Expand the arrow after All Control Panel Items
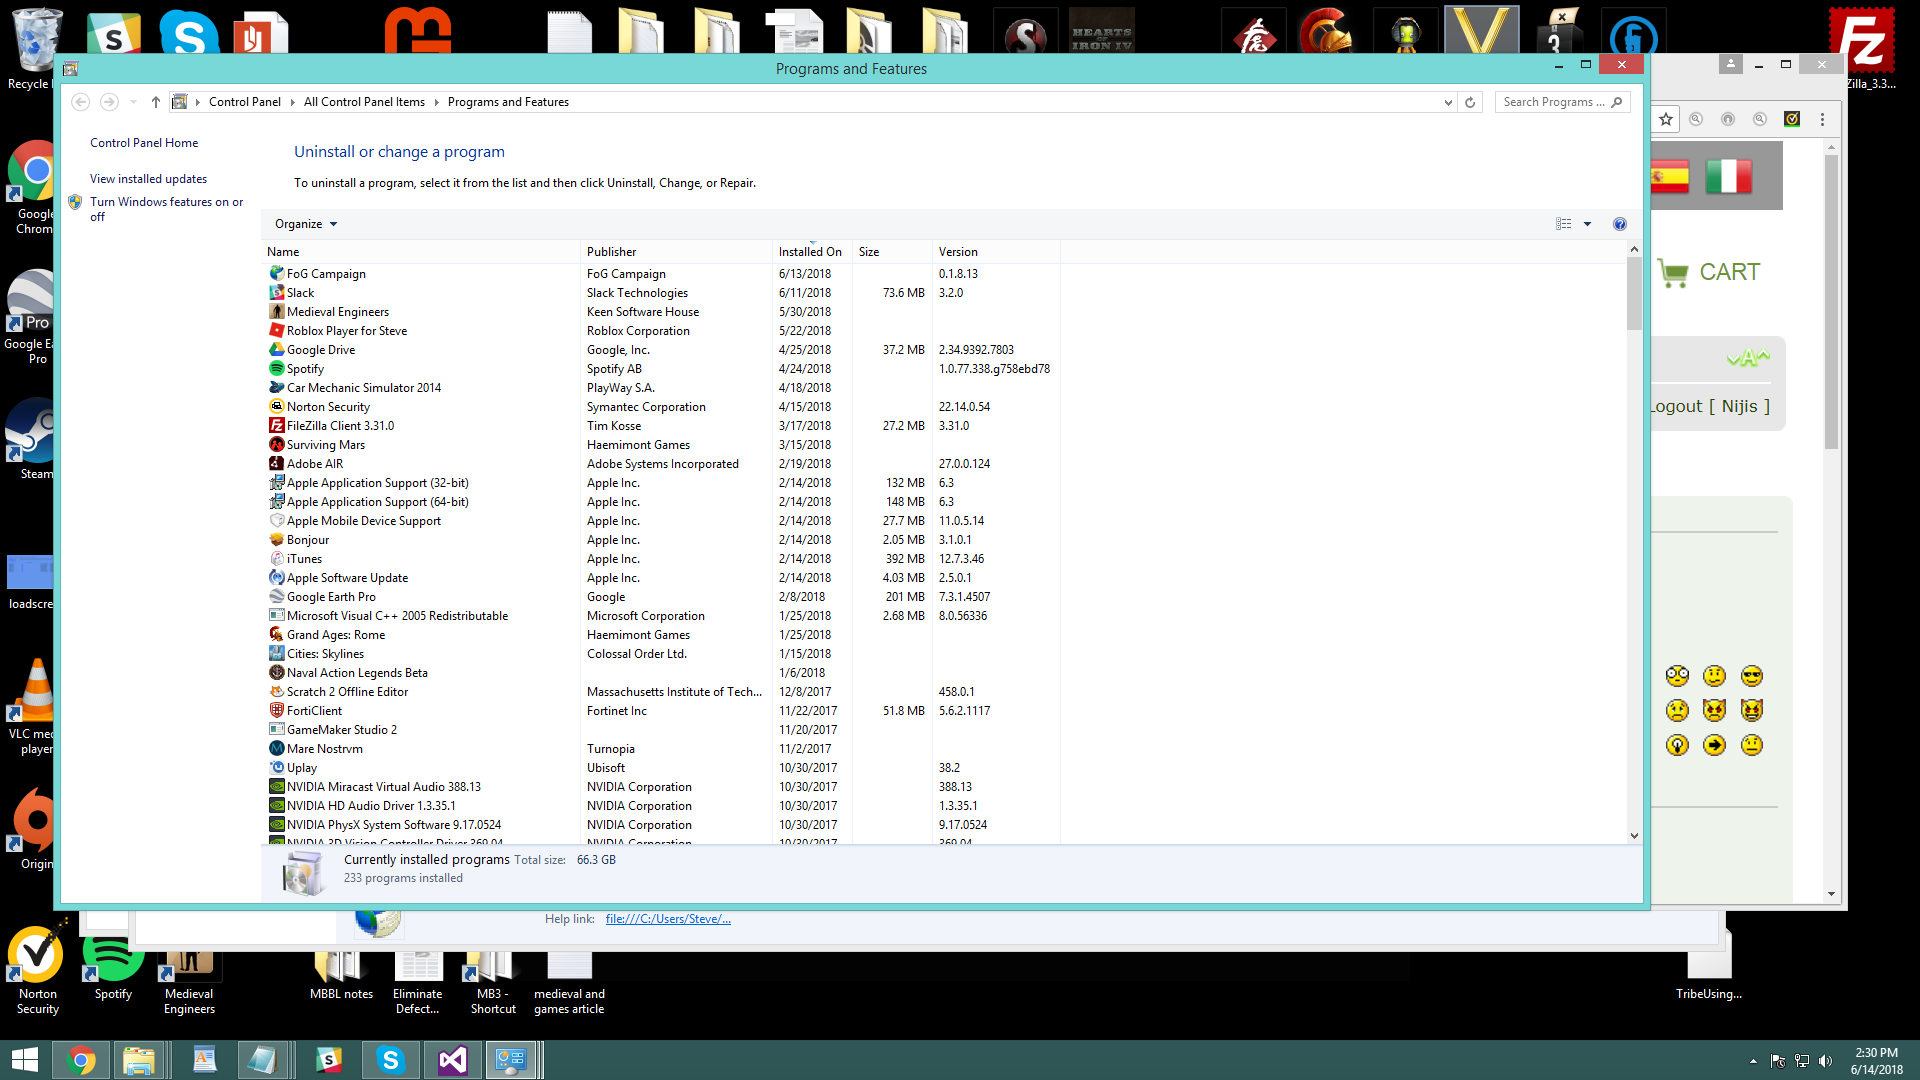The height and width of the screenshot is (1080, 1920). (x=436, y=102)
